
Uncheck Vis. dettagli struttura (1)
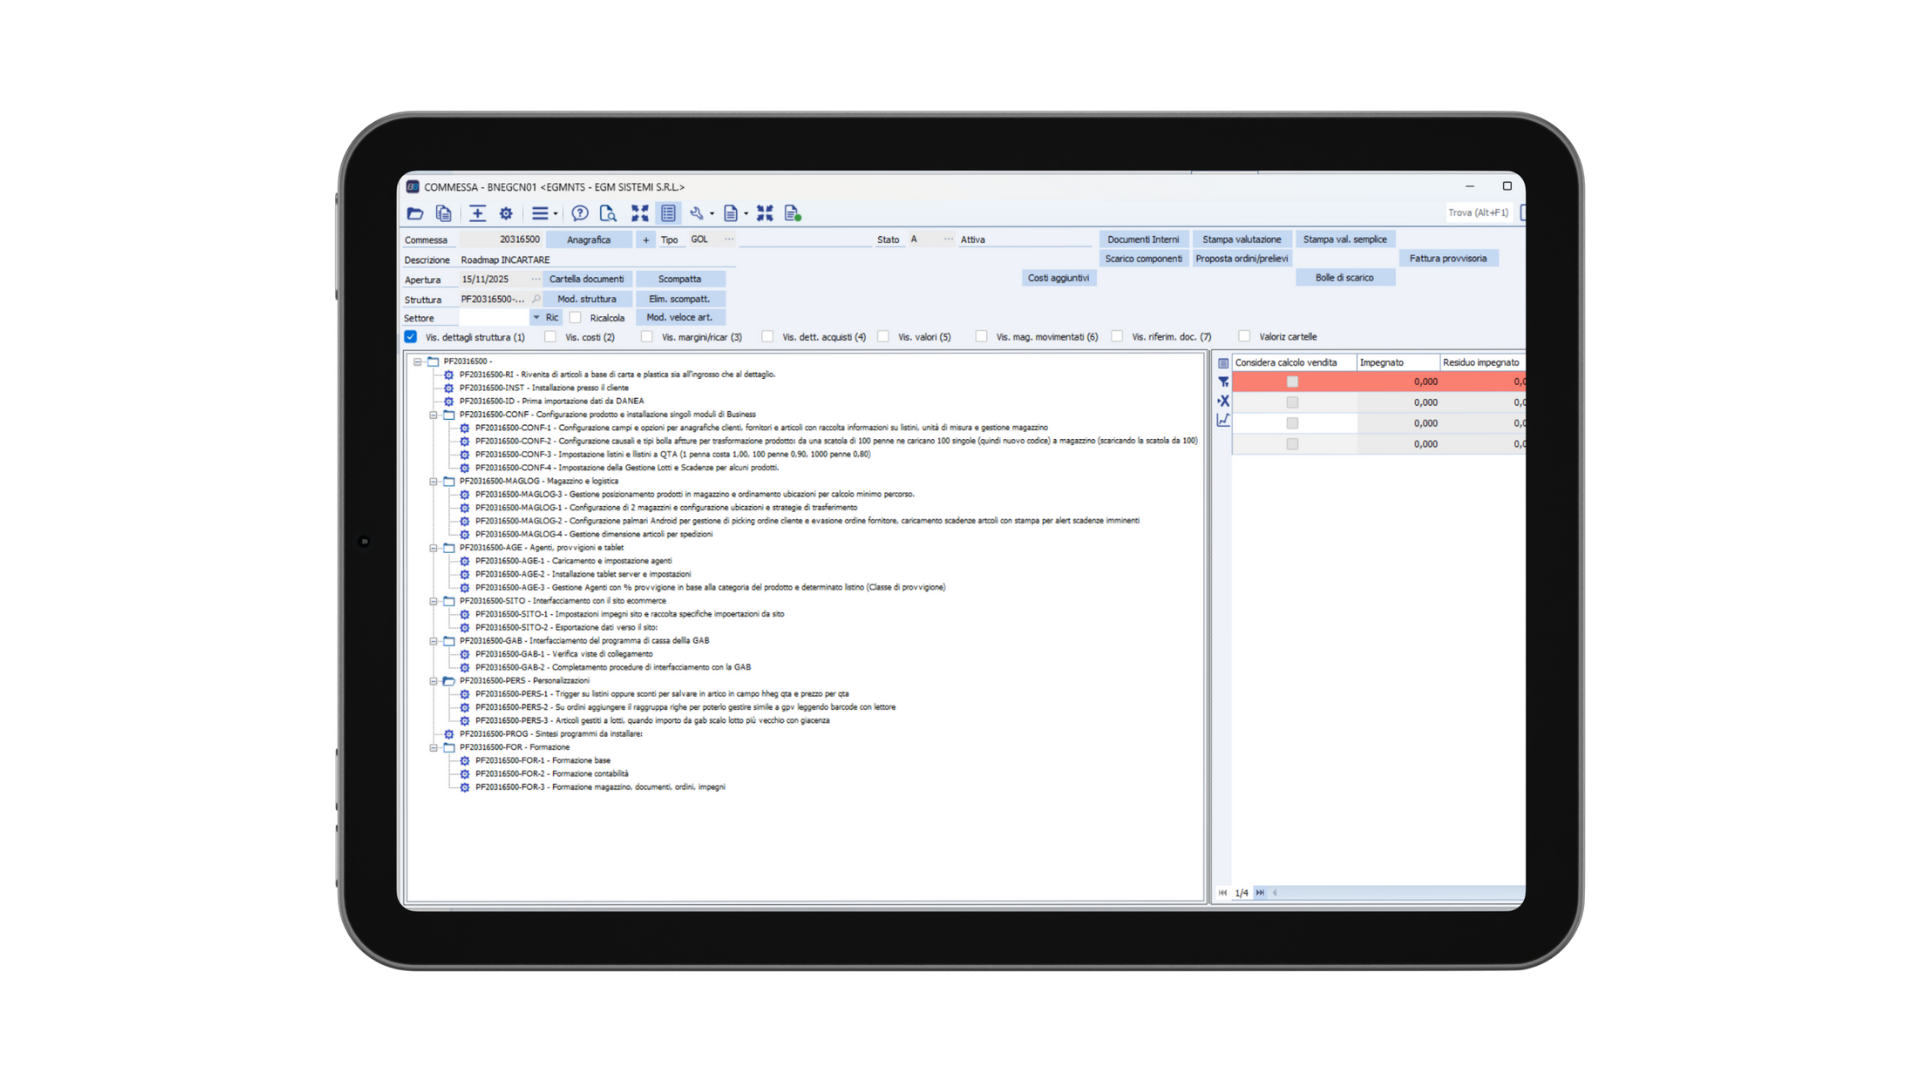point(411,337)
